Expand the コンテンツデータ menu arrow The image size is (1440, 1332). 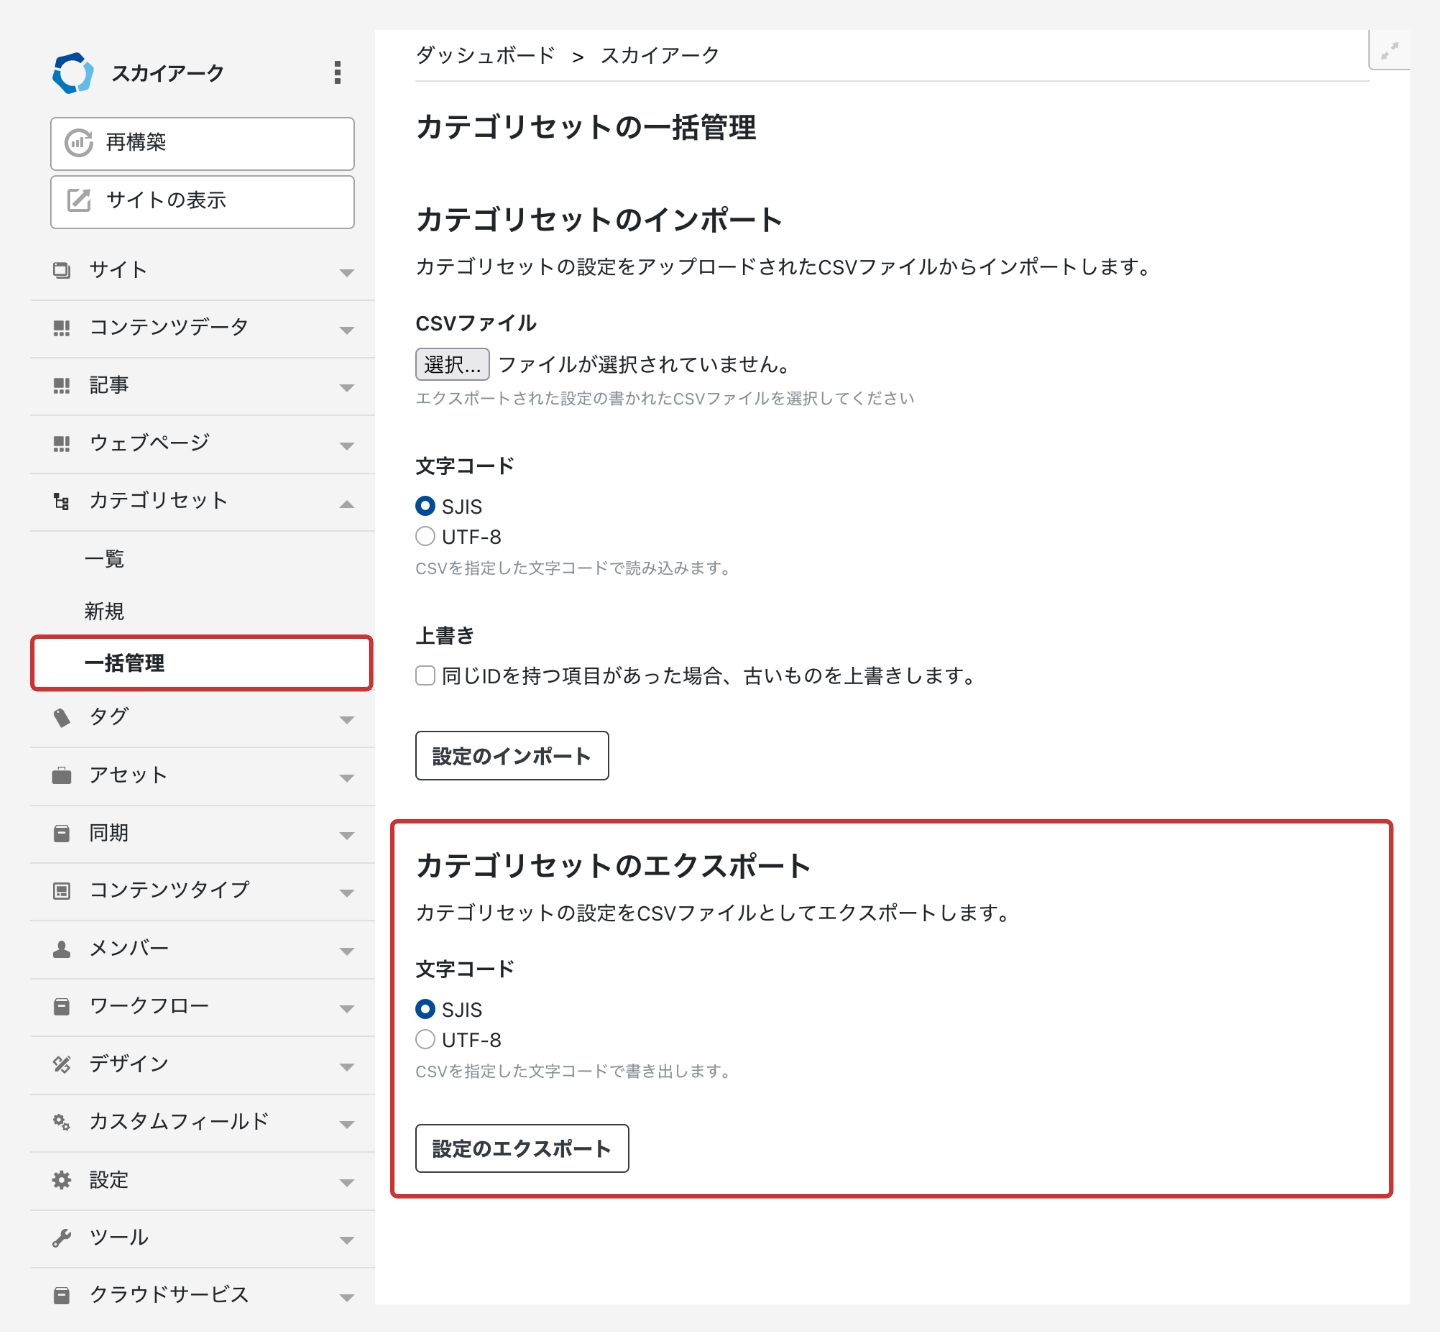(346, 329)
